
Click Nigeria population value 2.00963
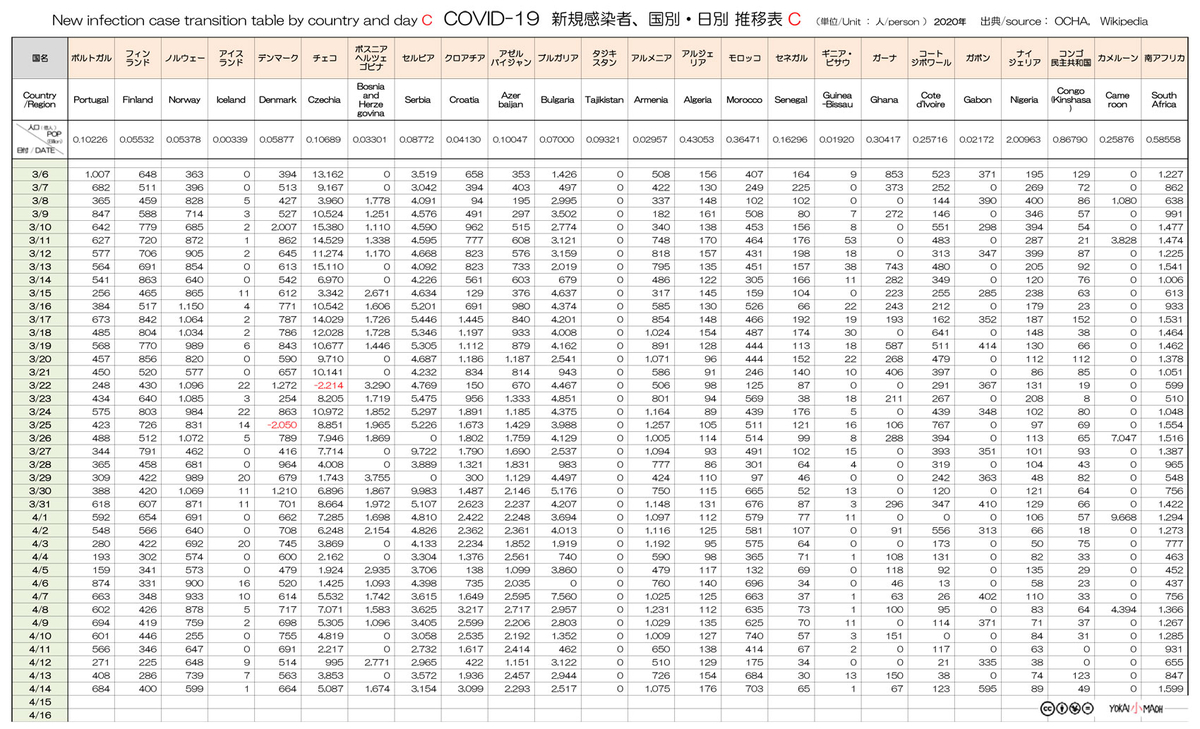tap(1024, 138)
